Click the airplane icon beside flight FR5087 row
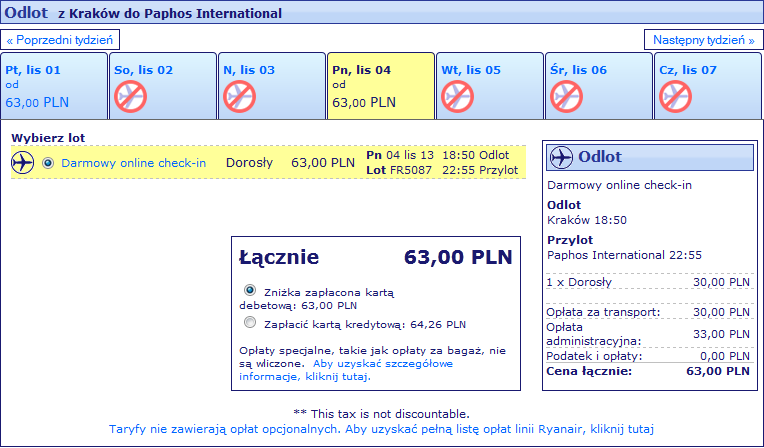This screenshot has width=764, height=448. [x=22, y=162]
